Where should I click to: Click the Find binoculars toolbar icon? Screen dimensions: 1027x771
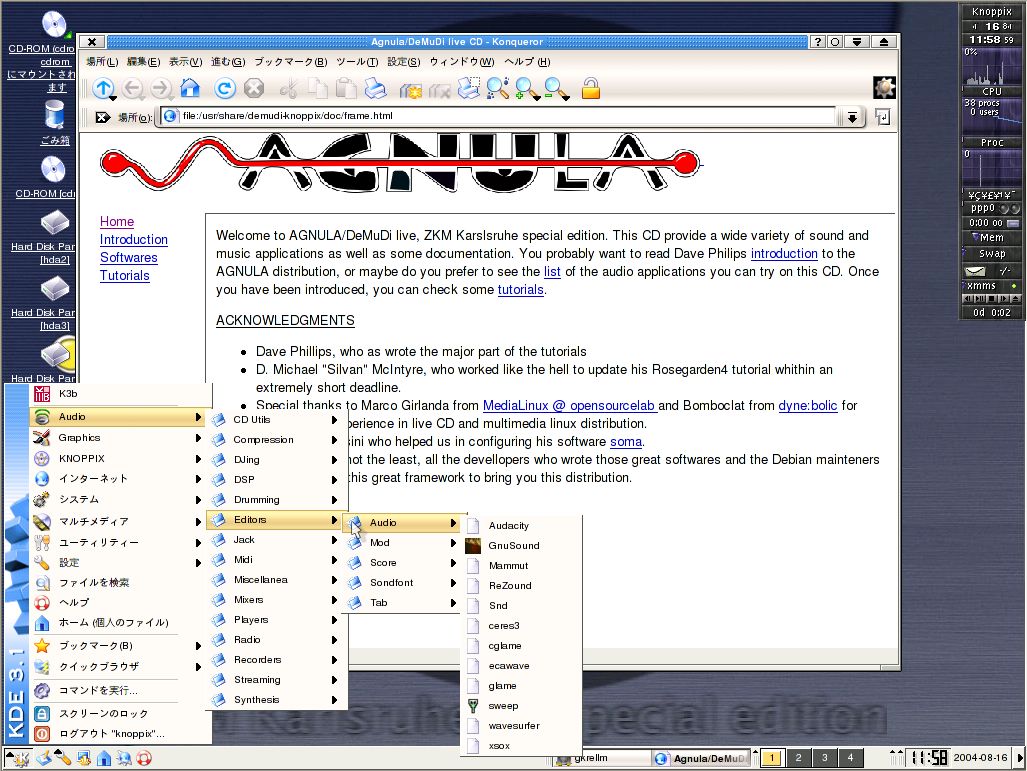498,88
